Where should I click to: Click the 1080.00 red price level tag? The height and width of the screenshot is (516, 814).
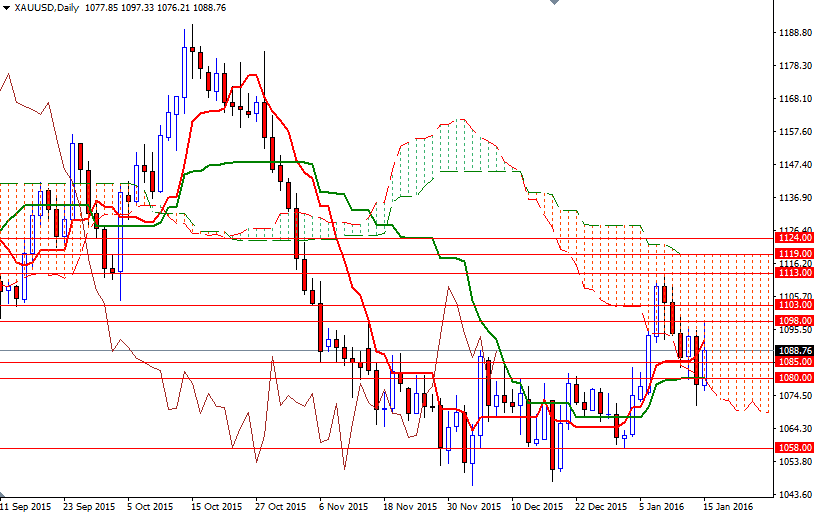pyautogui.click(x=794, y=378)
